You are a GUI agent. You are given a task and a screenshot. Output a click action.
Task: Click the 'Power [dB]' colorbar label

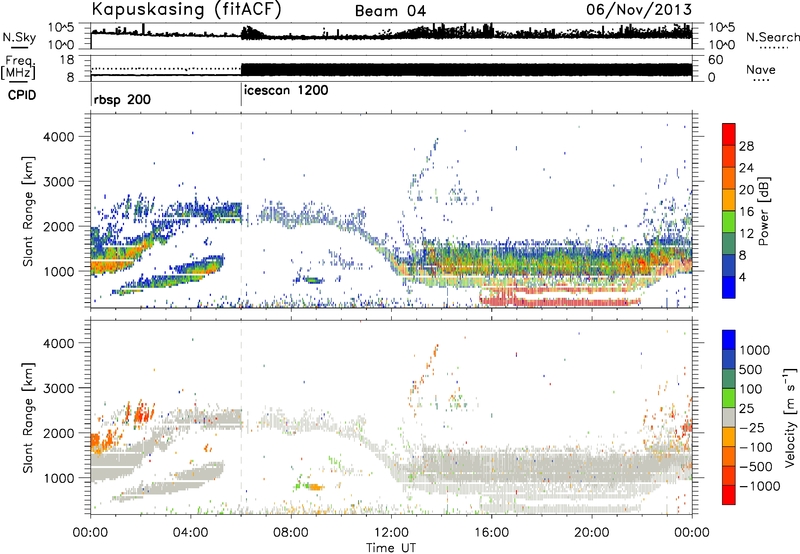tap(763, 211)
